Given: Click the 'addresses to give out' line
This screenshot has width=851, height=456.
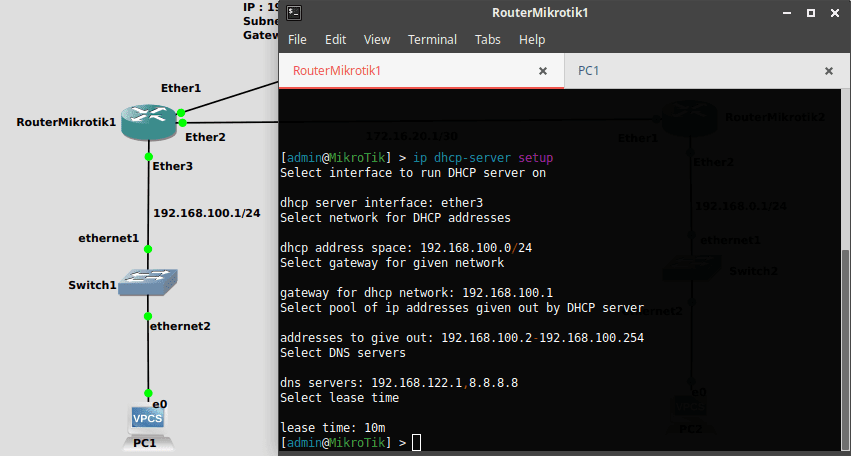Looking at the screenshot, I should click(462, 338).
